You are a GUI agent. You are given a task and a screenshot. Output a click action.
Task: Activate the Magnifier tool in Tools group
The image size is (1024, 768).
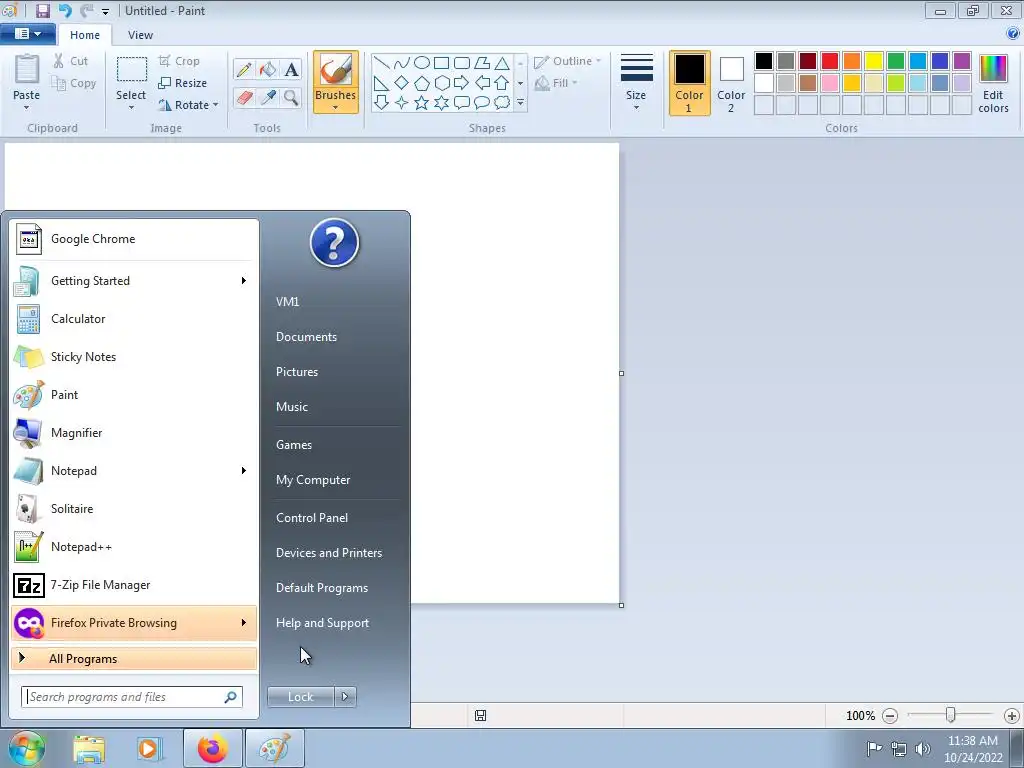pyautogui.click(x=291, y=98)
